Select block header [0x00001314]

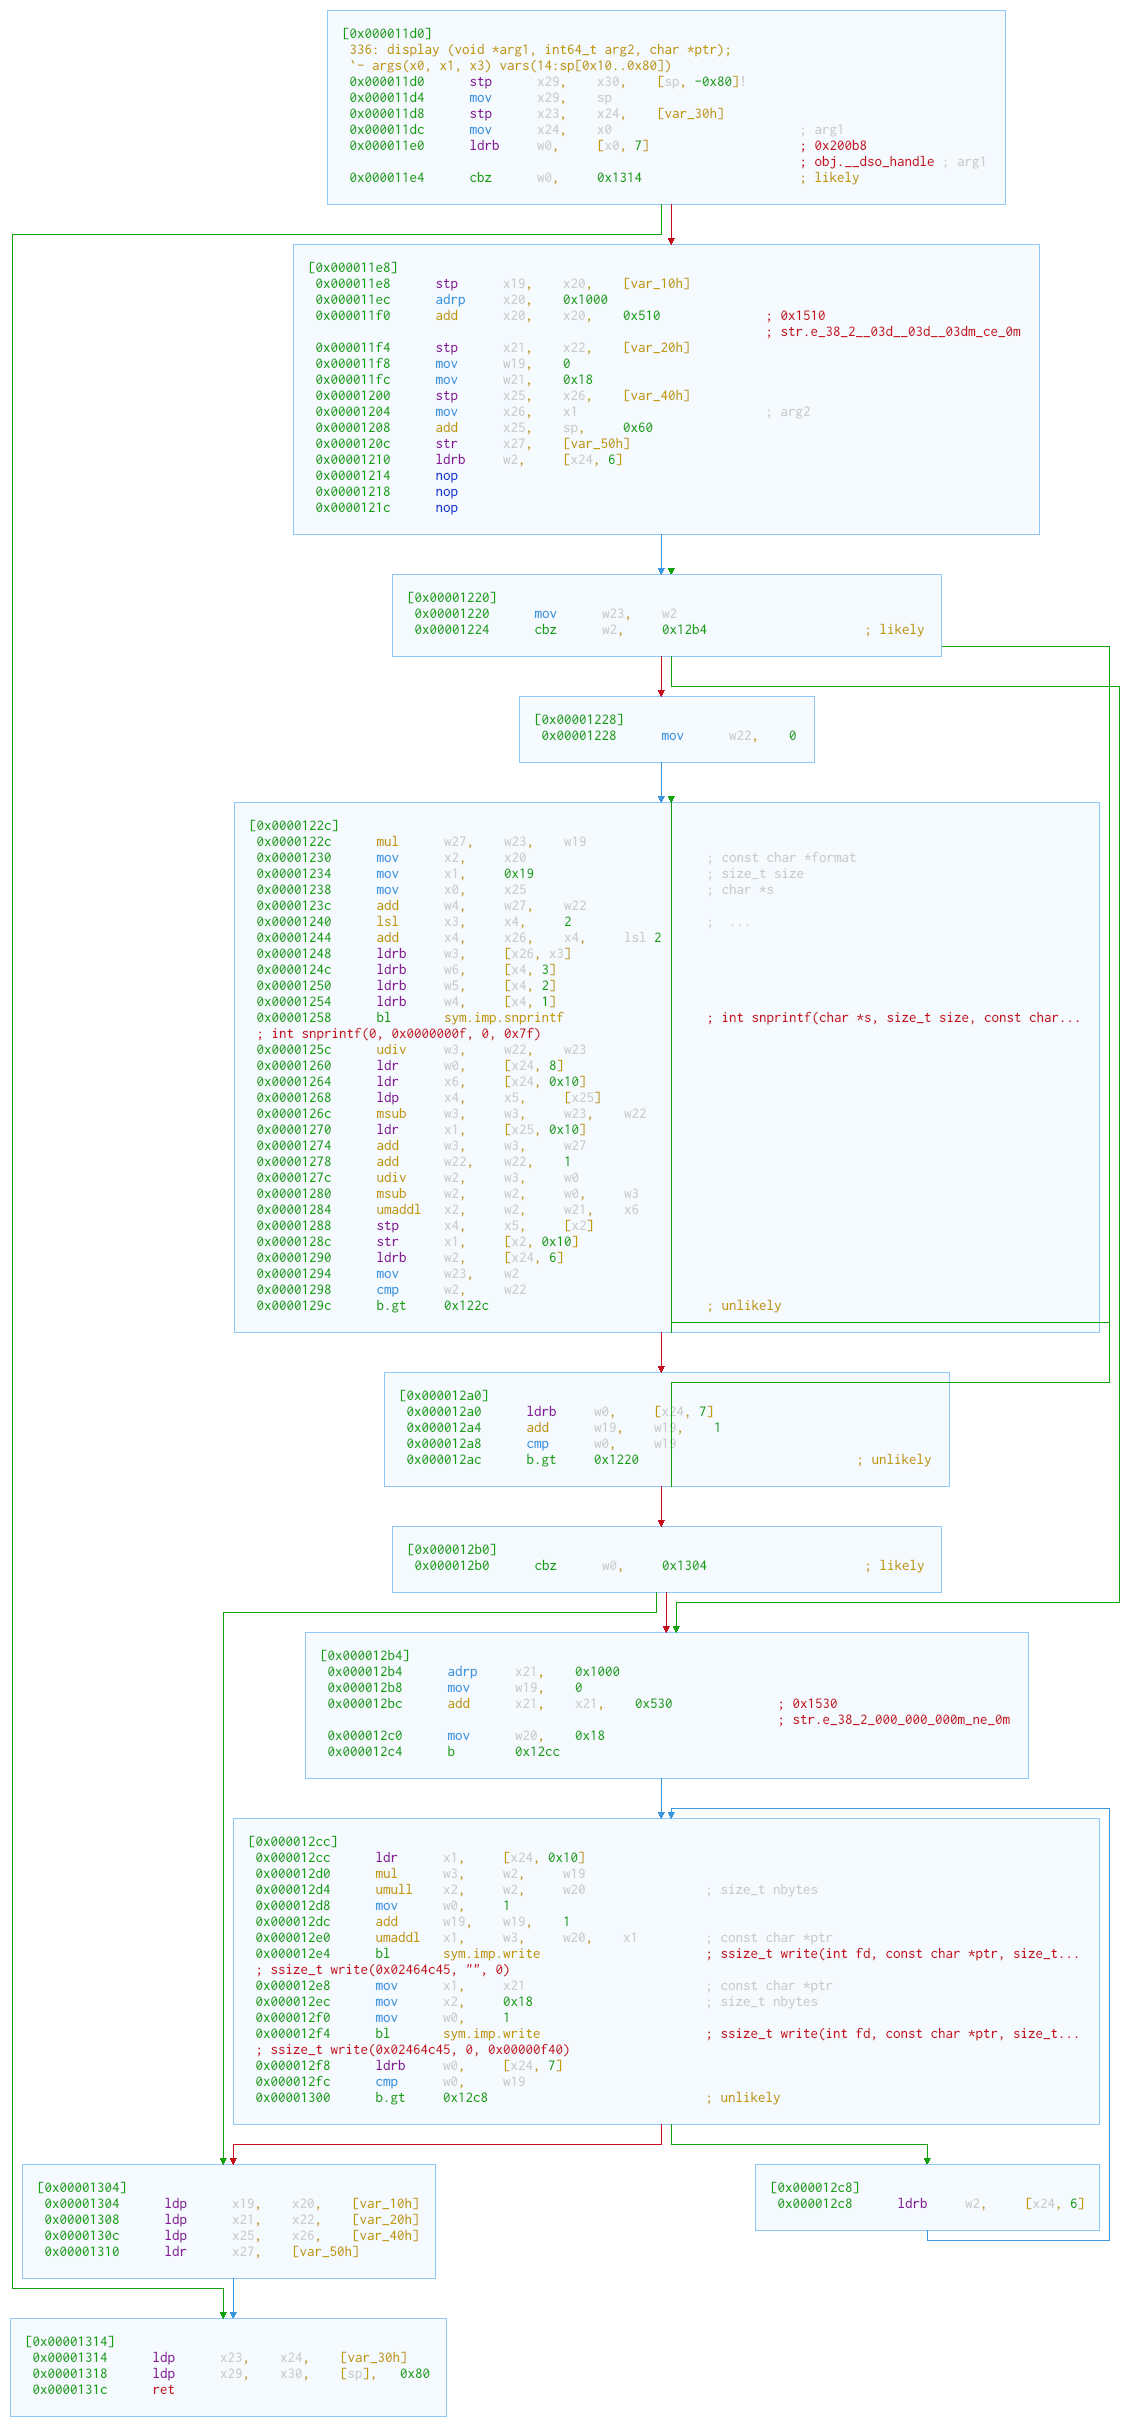(x=70, y=2341)
